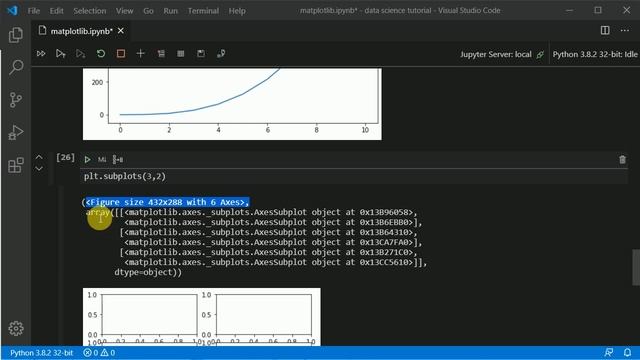The height and width of the screenshot is (360, 640).
Task: Open the variable explorer table icon
Action: tap(181, 53)
